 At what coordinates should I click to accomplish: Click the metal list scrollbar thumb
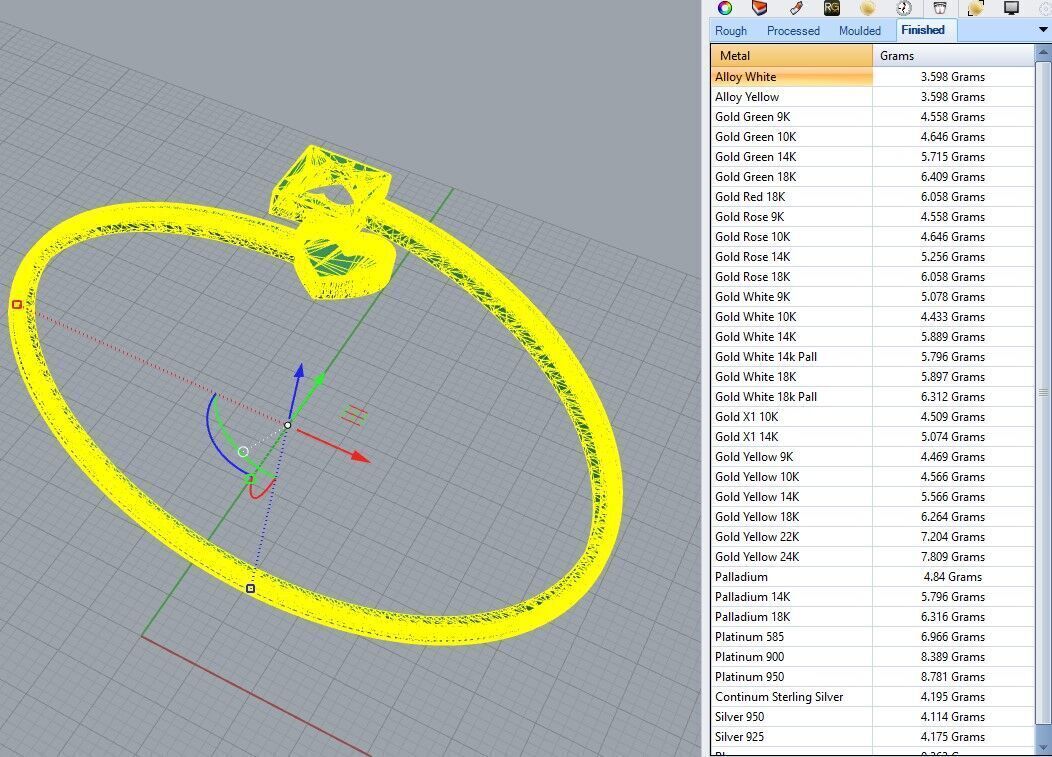(x=1043, y=393)
